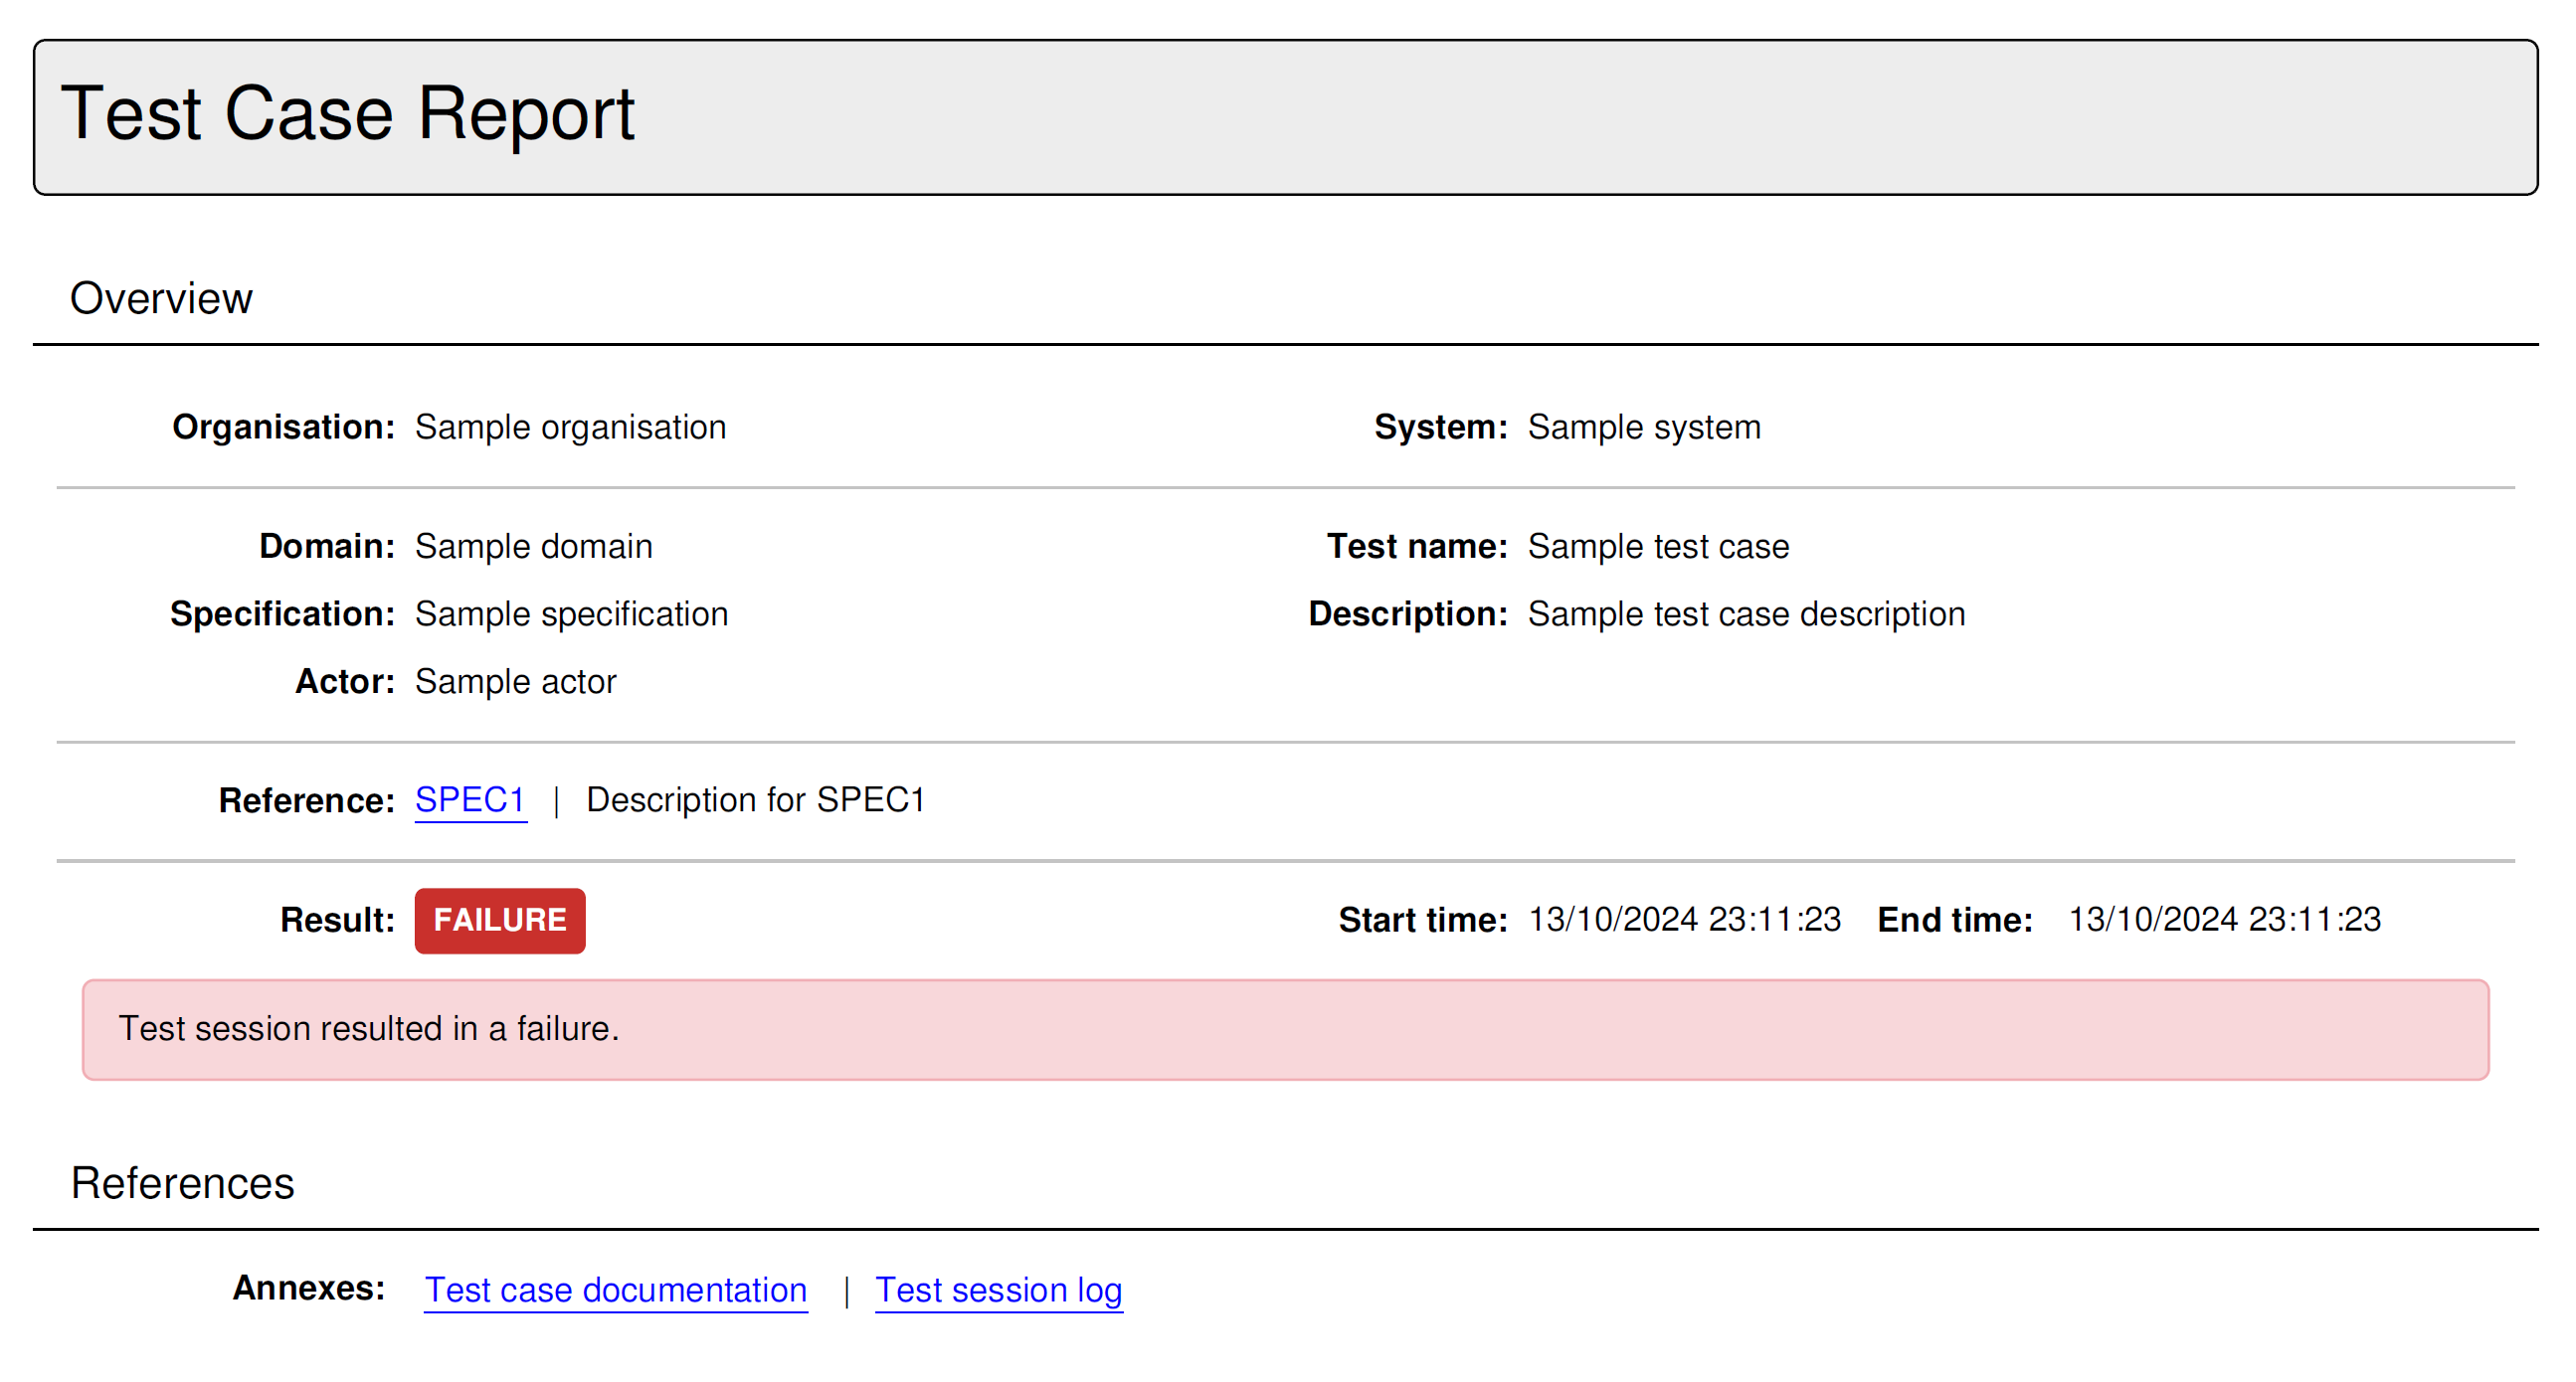This screenshot has height=1382, width=2576.
Task: Click the end time value 13/10/2024 23:11:23
Action: tap(2225, 919)
